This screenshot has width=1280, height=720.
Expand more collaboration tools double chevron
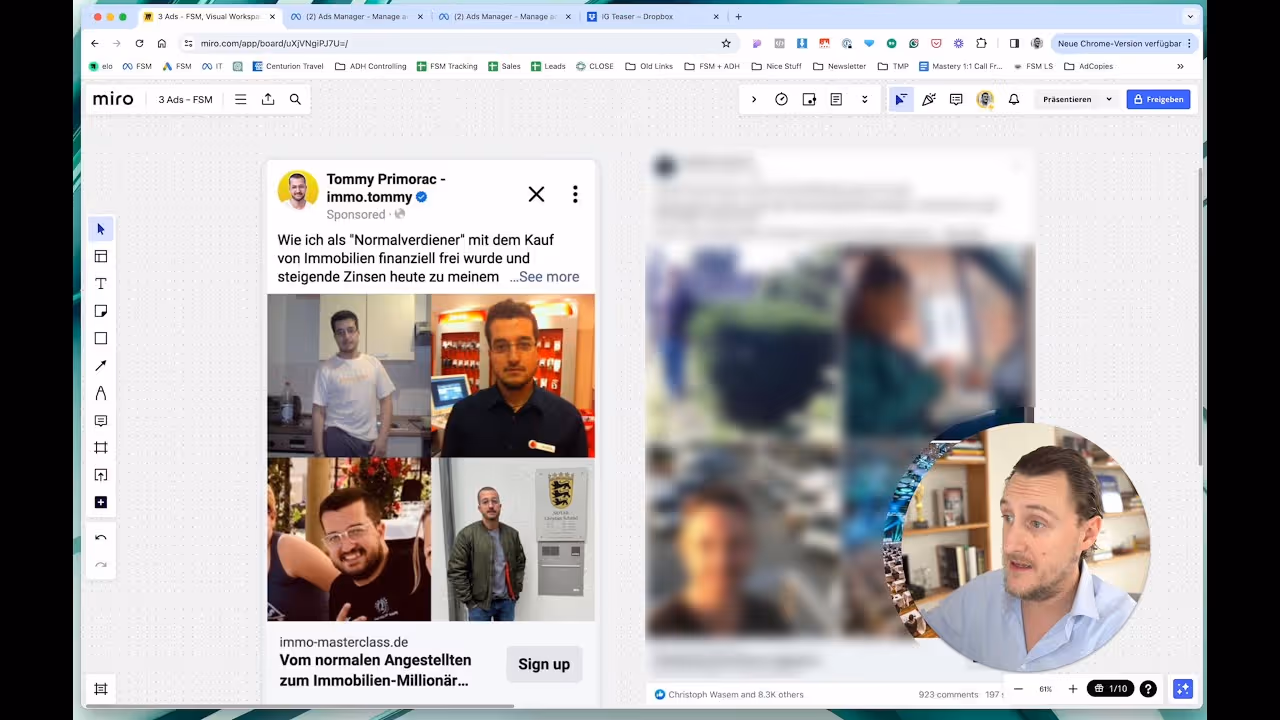[x=864, y=99]
